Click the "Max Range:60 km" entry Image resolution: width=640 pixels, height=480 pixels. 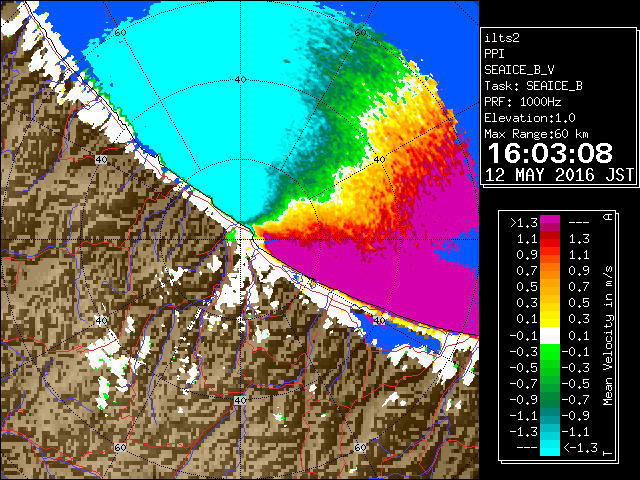(536, 134)
